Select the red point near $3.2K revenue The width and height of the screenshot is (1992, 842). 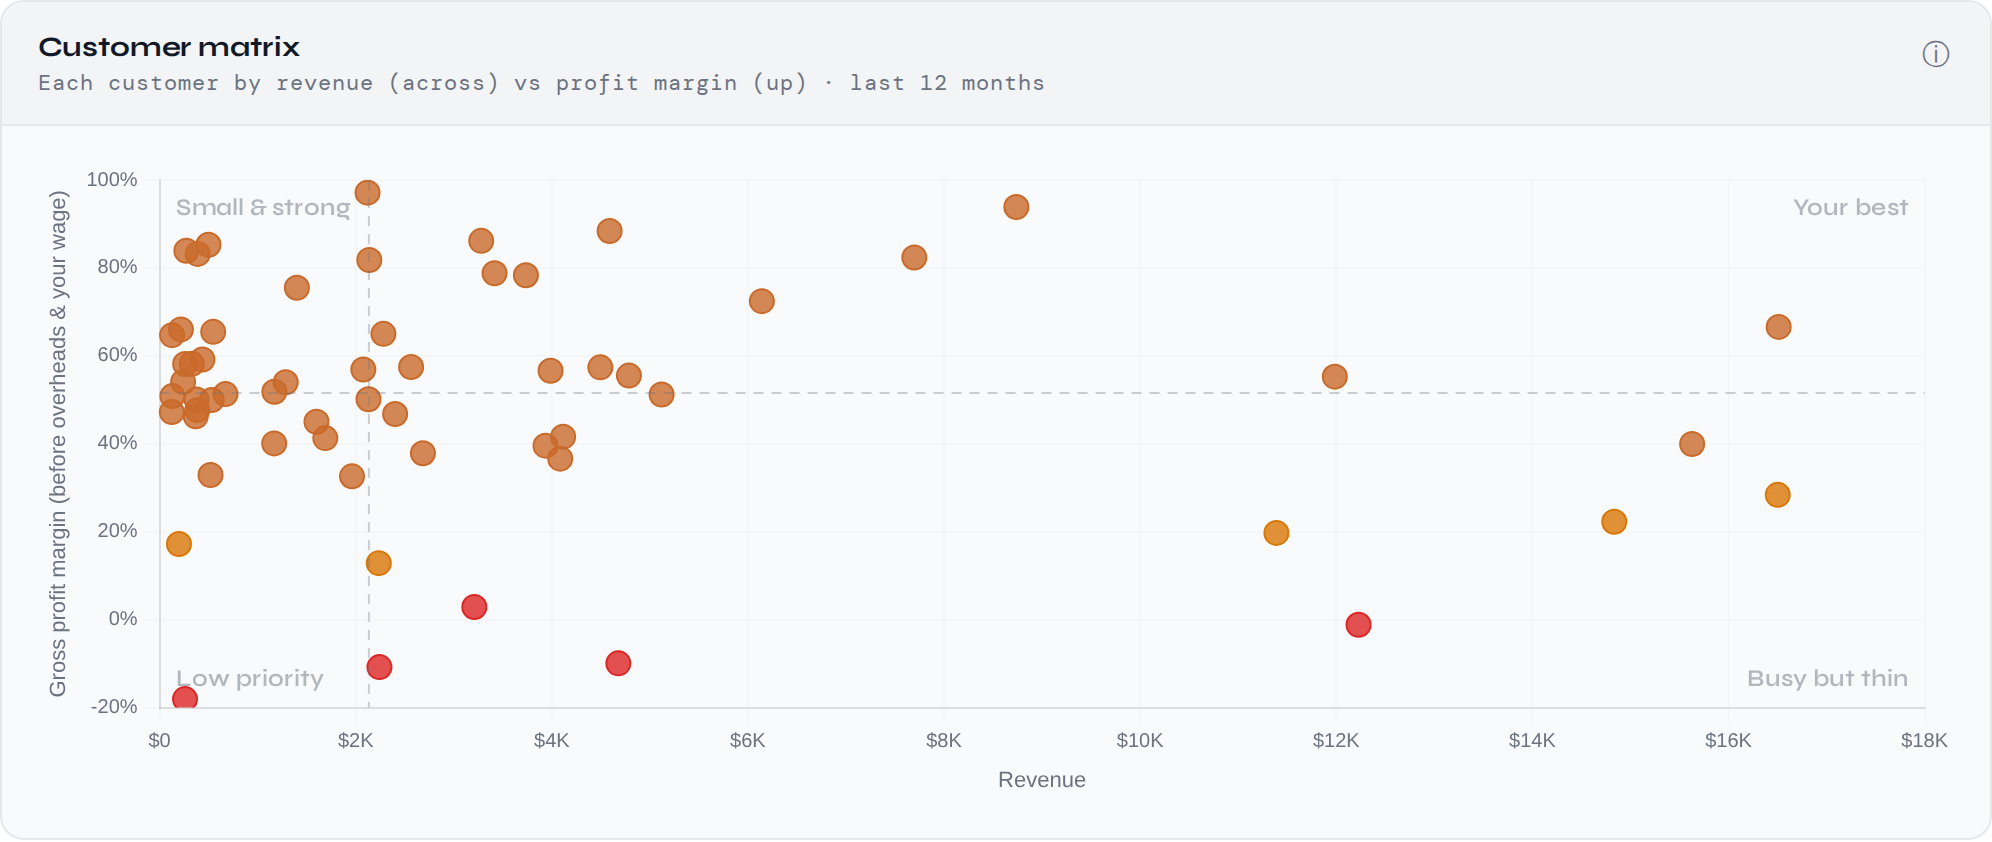[x=474, y=607]
